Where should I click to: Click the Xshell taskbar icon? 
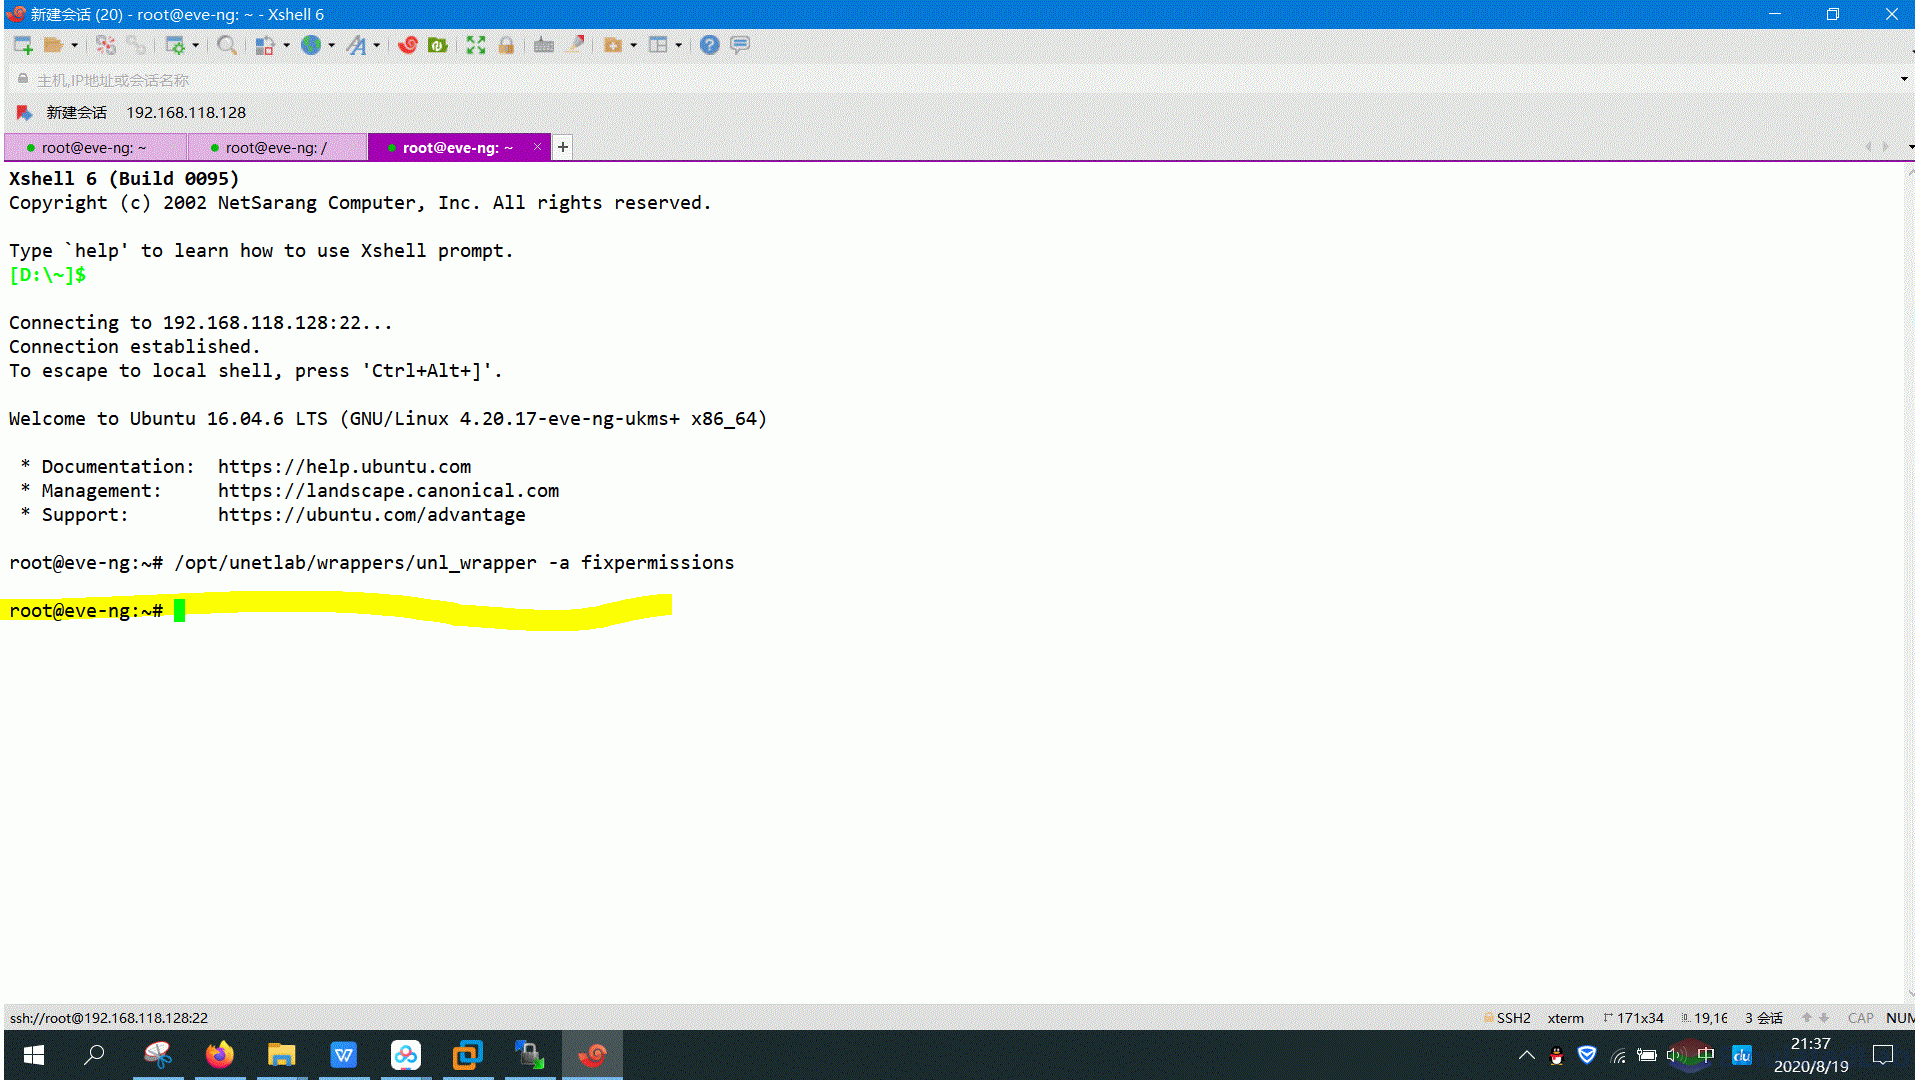[x=592, y=1055]
